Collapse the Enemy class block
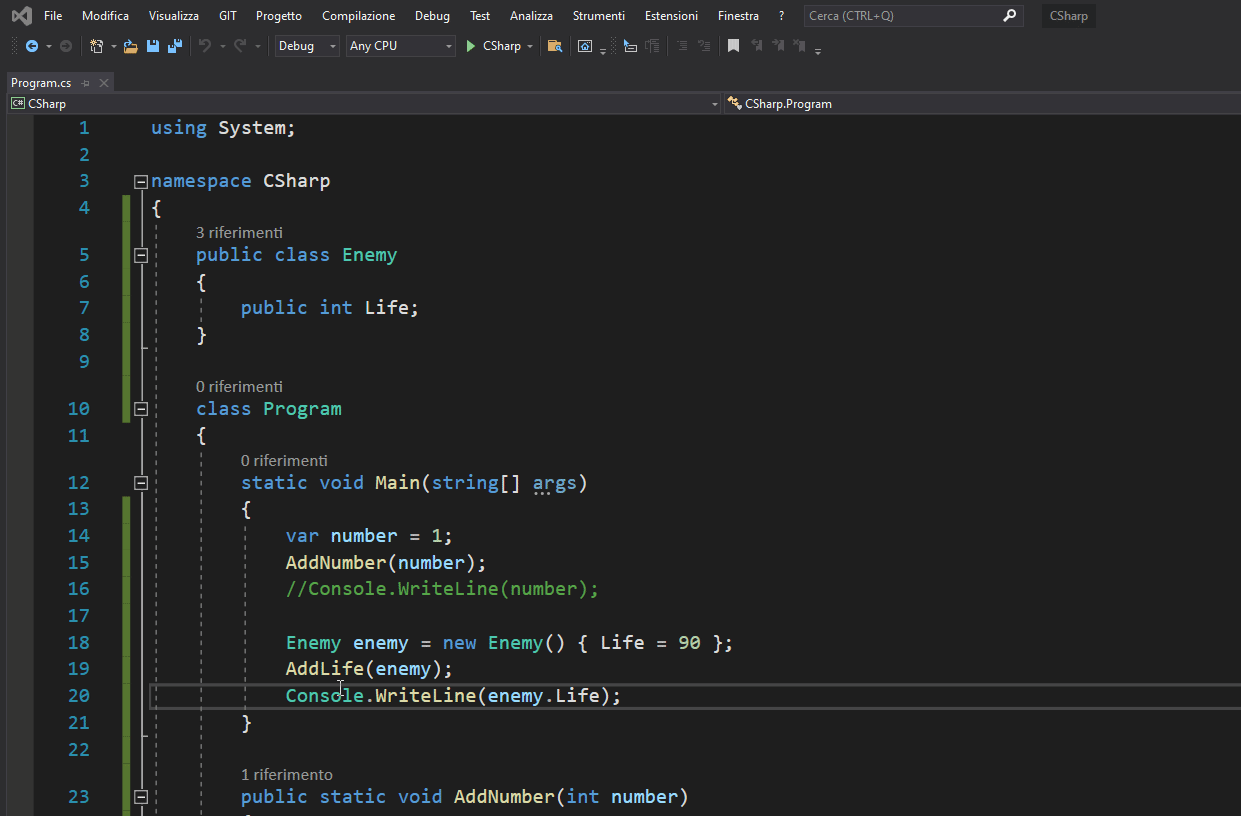The height and width of the screenshot is (816, 1241). (x=141, y=255)
